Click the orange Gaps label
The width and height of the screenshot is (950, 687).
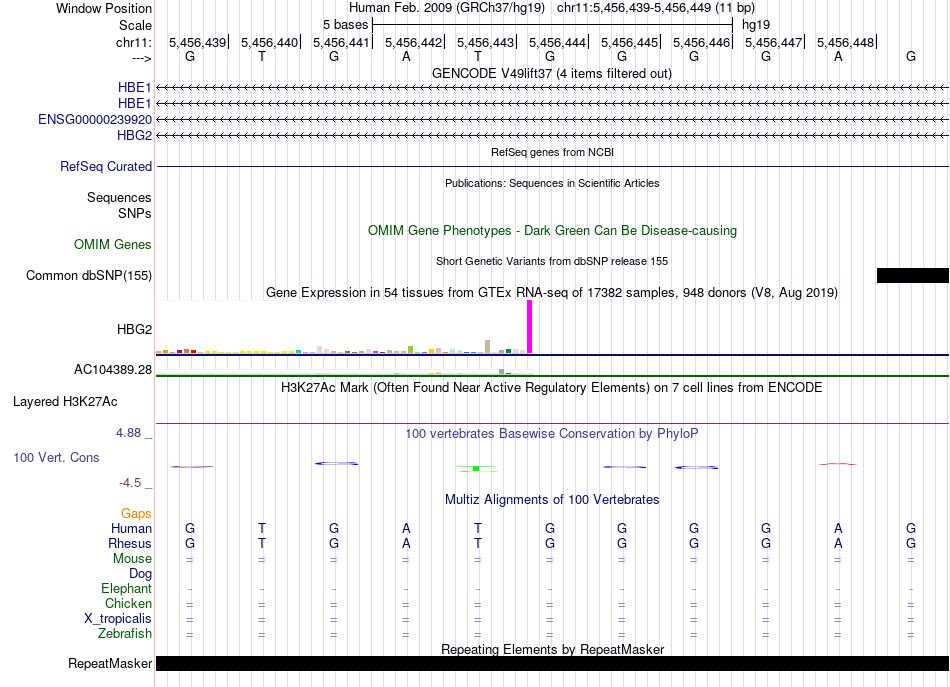click(x=136, y=514)
